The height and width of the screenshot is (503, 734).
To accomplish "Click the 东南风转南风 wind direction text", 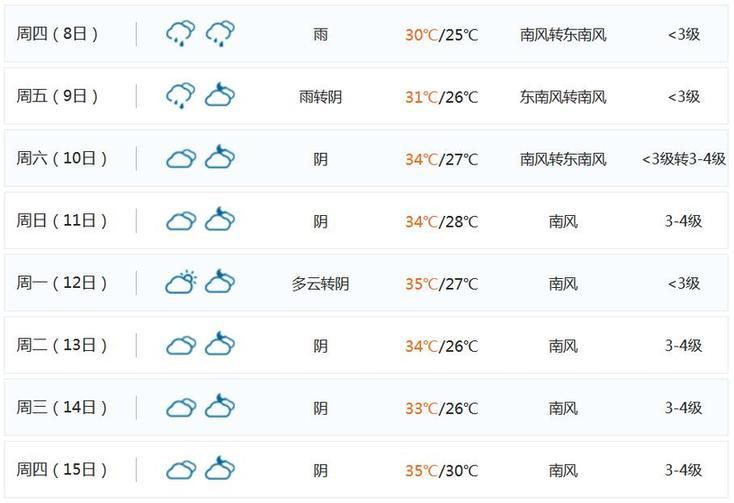I will pyautogui.click(x=563, y=97).
